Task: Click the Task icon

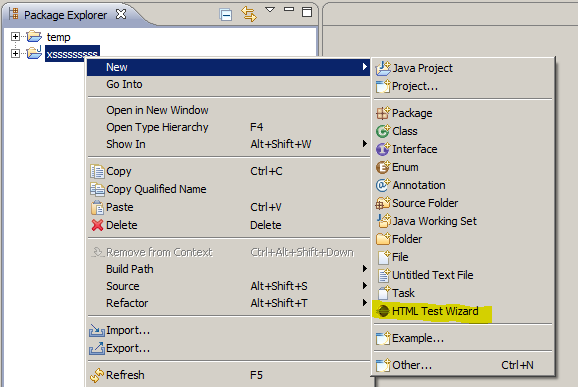Action: click(x=384, y=293)
